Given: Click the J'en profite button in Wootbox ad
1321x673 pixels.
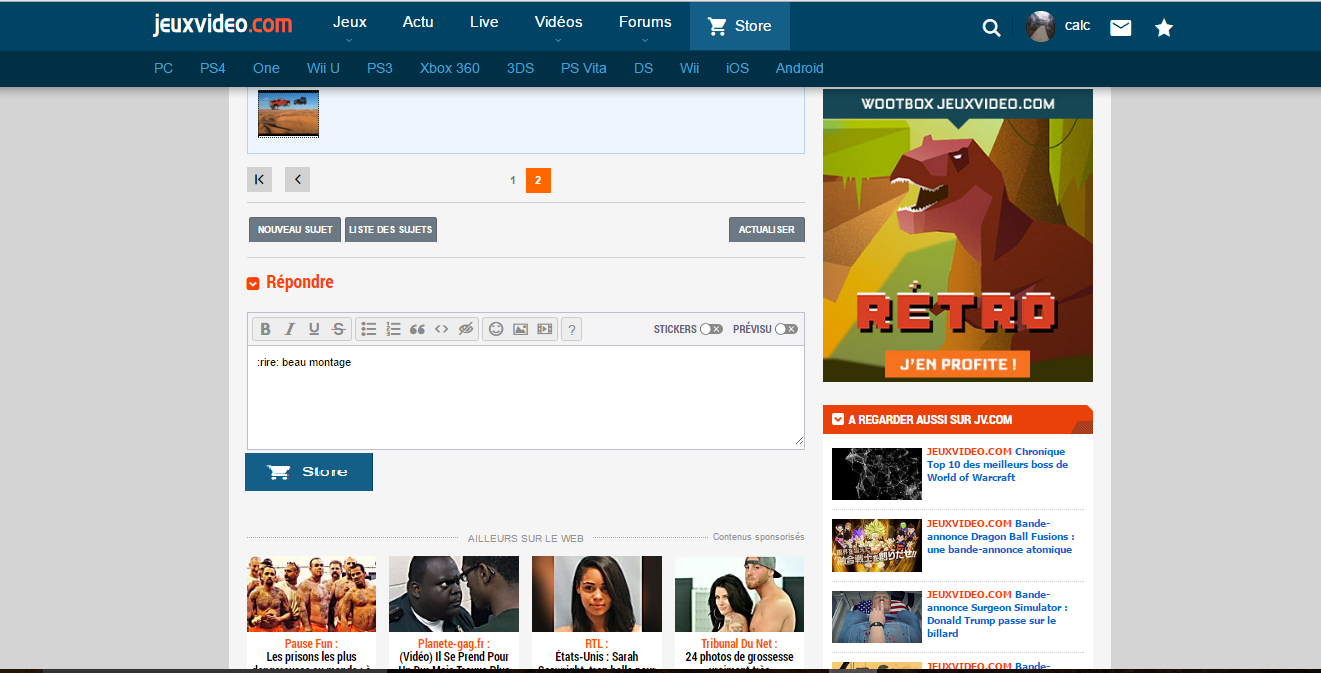Looking at the screenshot, I should click(x=957, y=363).
